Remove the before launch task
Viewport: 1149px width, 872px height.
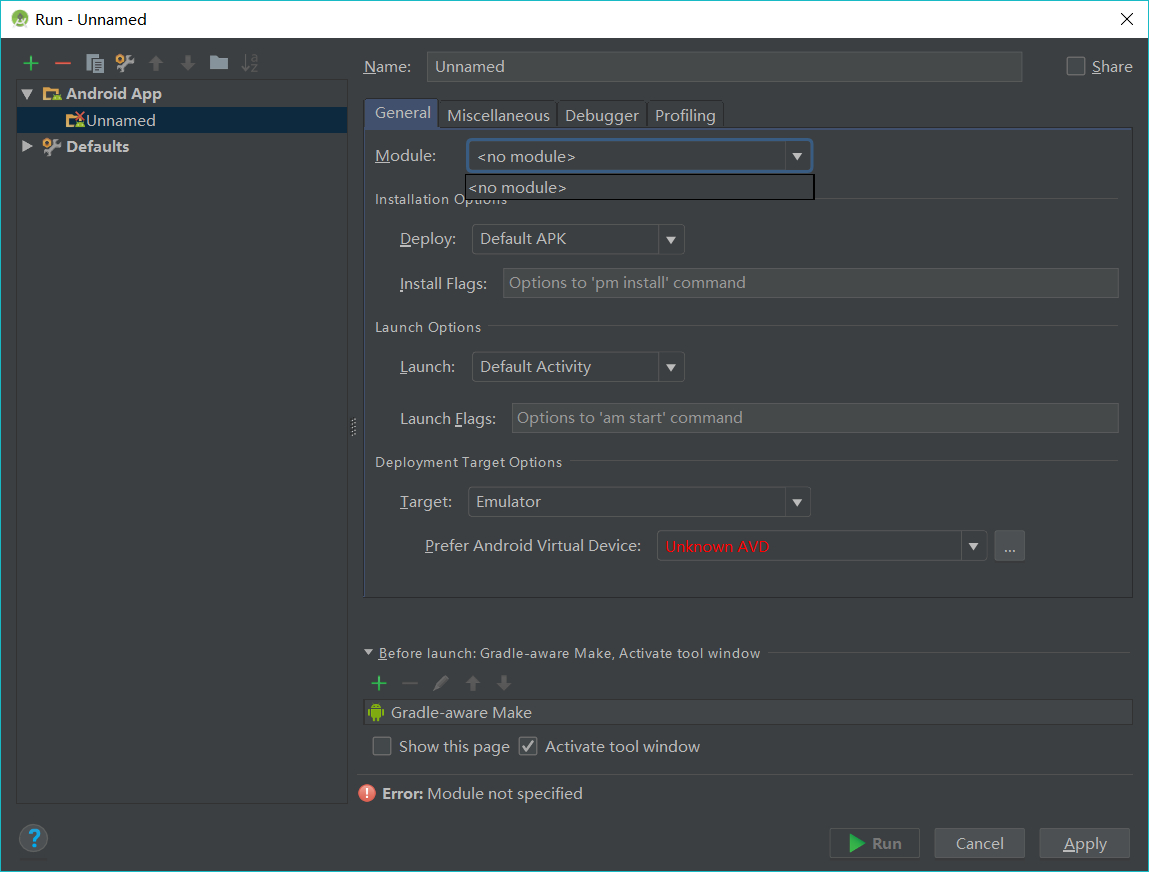coord(410,684)
